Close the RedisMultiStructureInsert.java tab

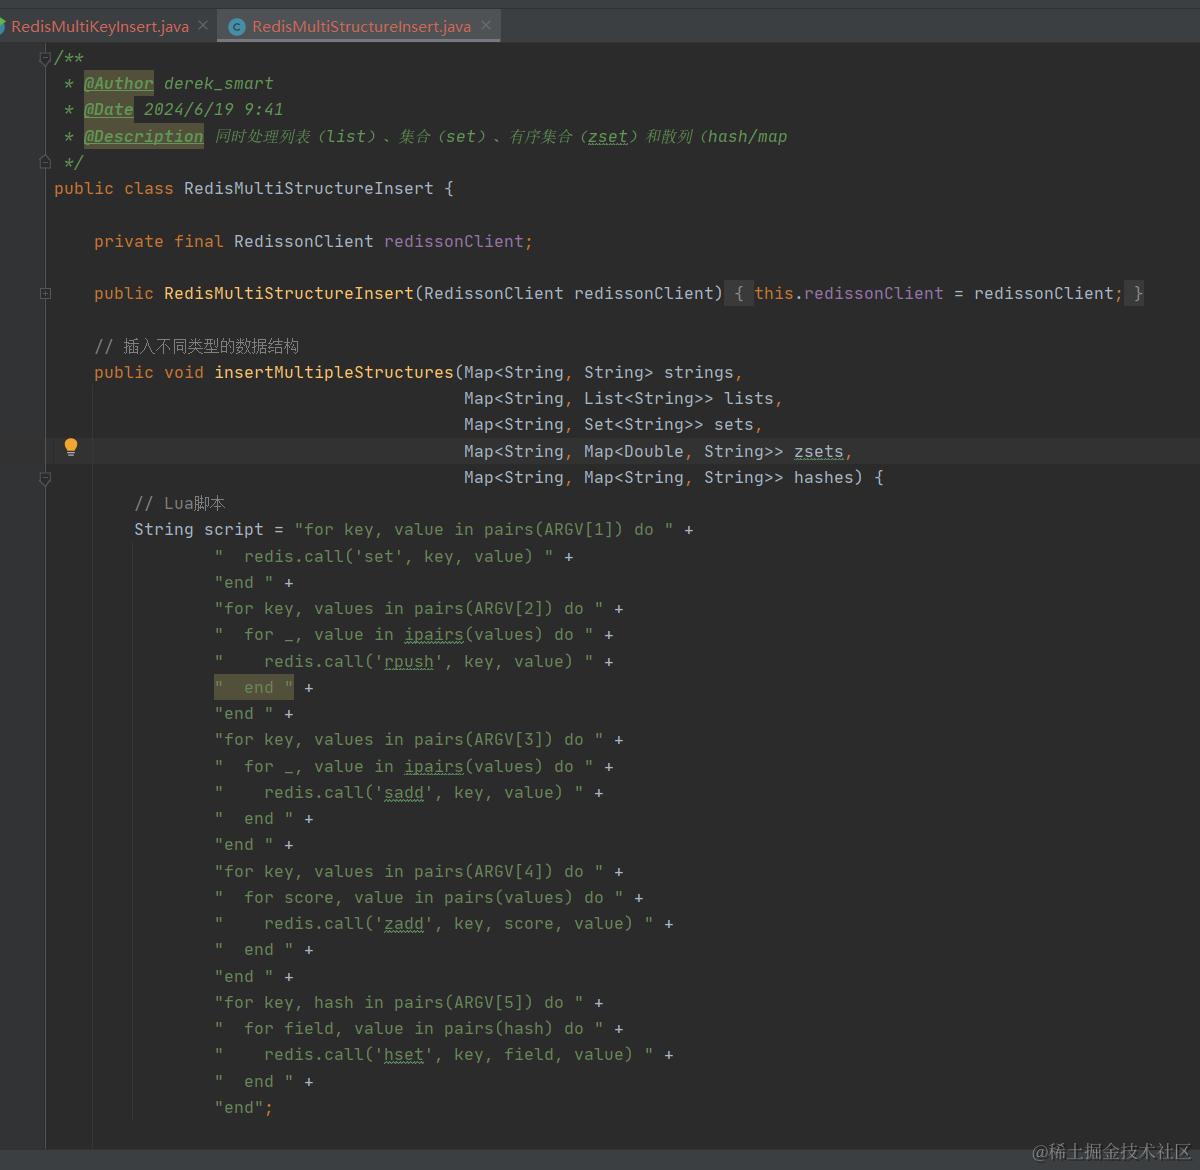(486, 26)
